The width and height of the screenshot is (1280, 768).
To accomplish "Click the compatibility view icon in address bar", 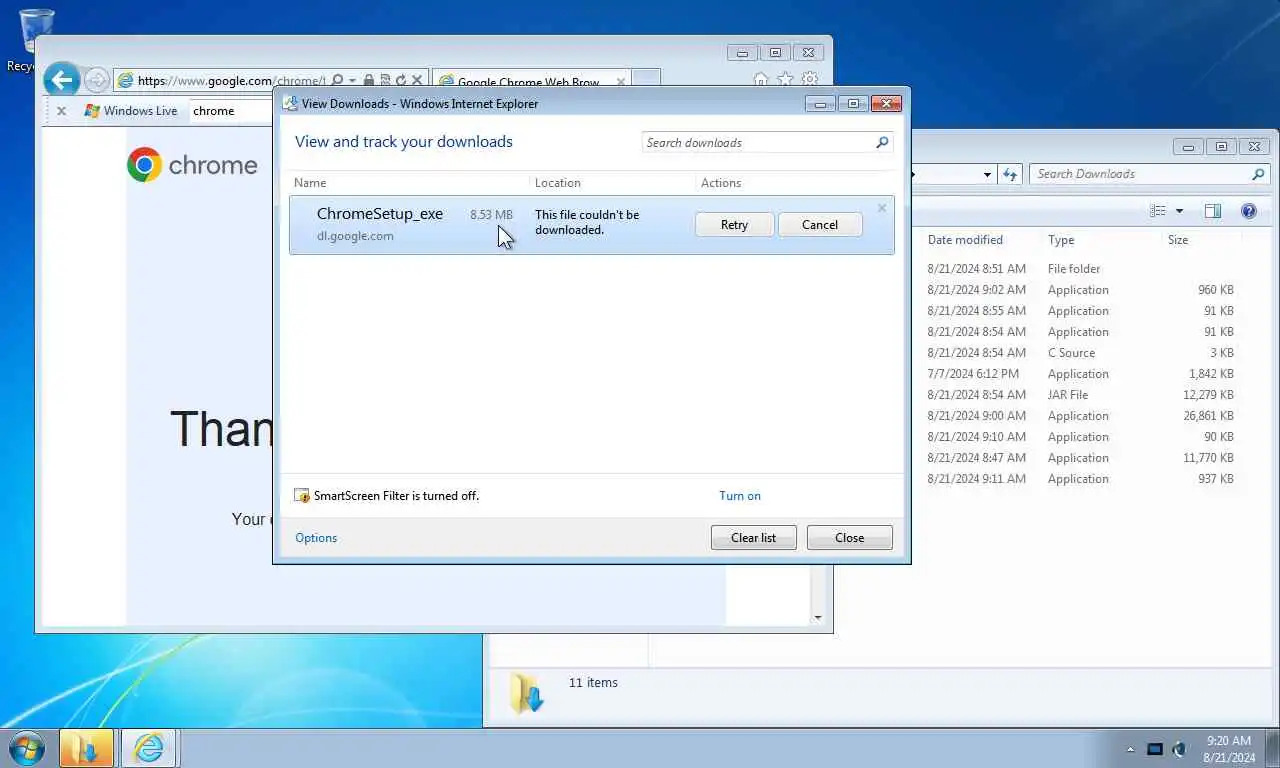I will (385, 80).
